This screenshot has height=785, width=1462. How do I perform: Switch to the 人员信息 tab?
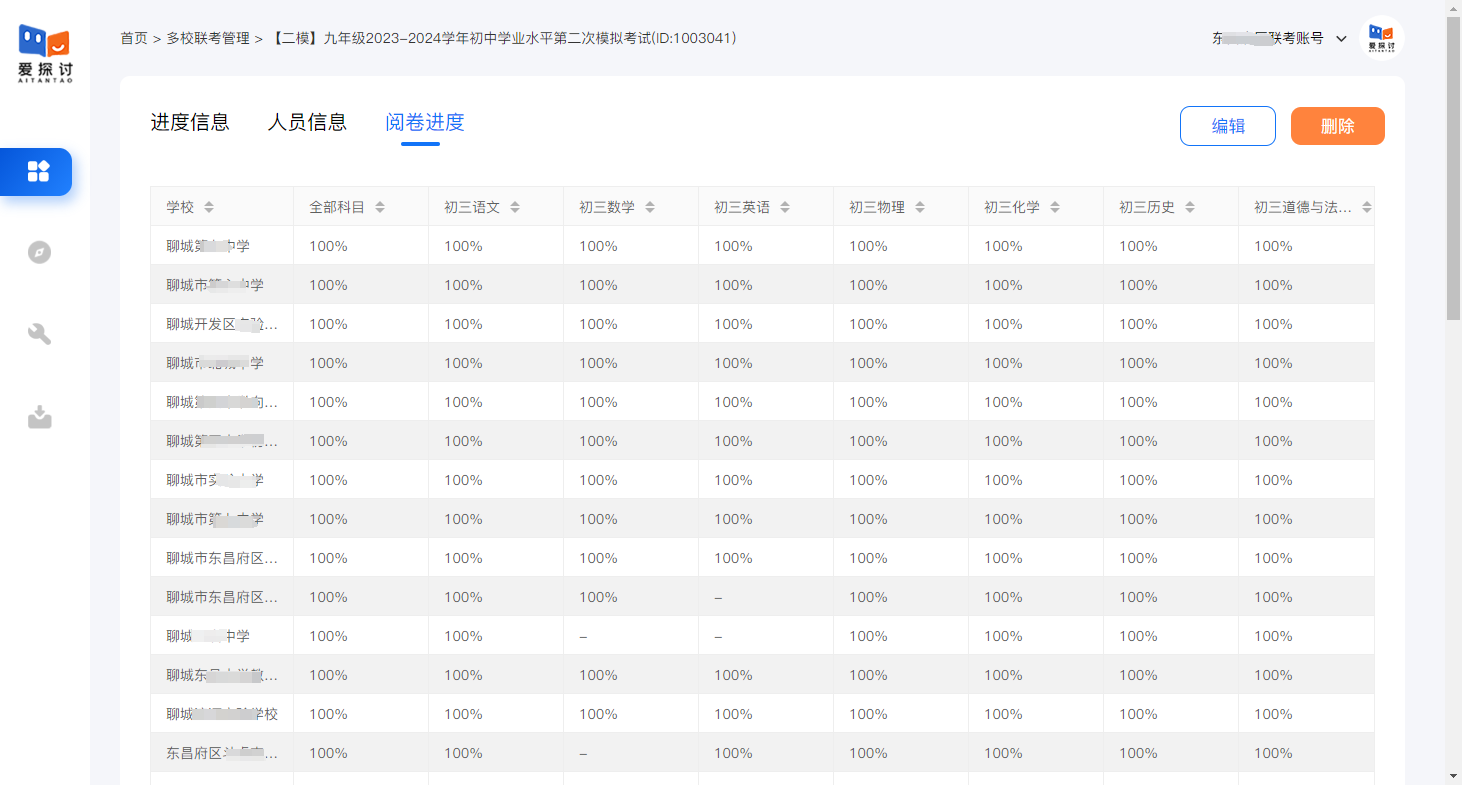(x=307, y=123)
